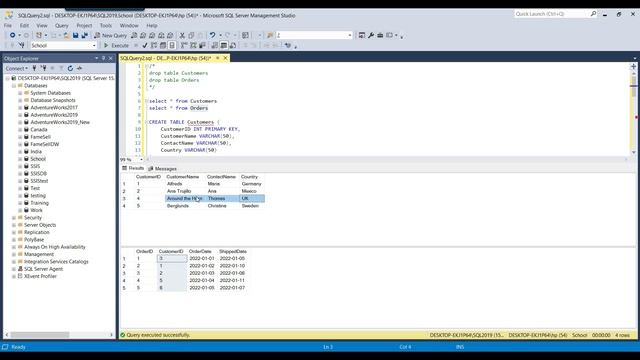Open the Edit menu
640x360 pixels.
click(24, 25)
